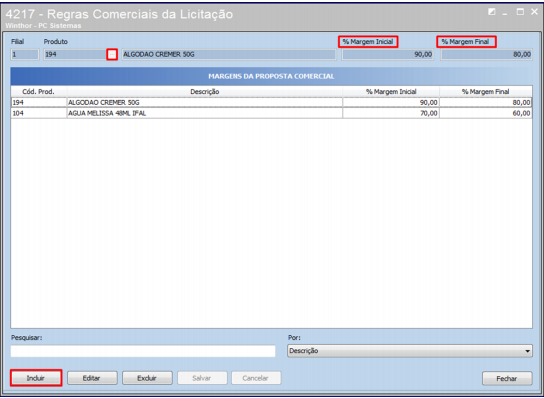Click the 70,00 initial margin cell
This screenshot has width=544, height=398.
(391, 113)
